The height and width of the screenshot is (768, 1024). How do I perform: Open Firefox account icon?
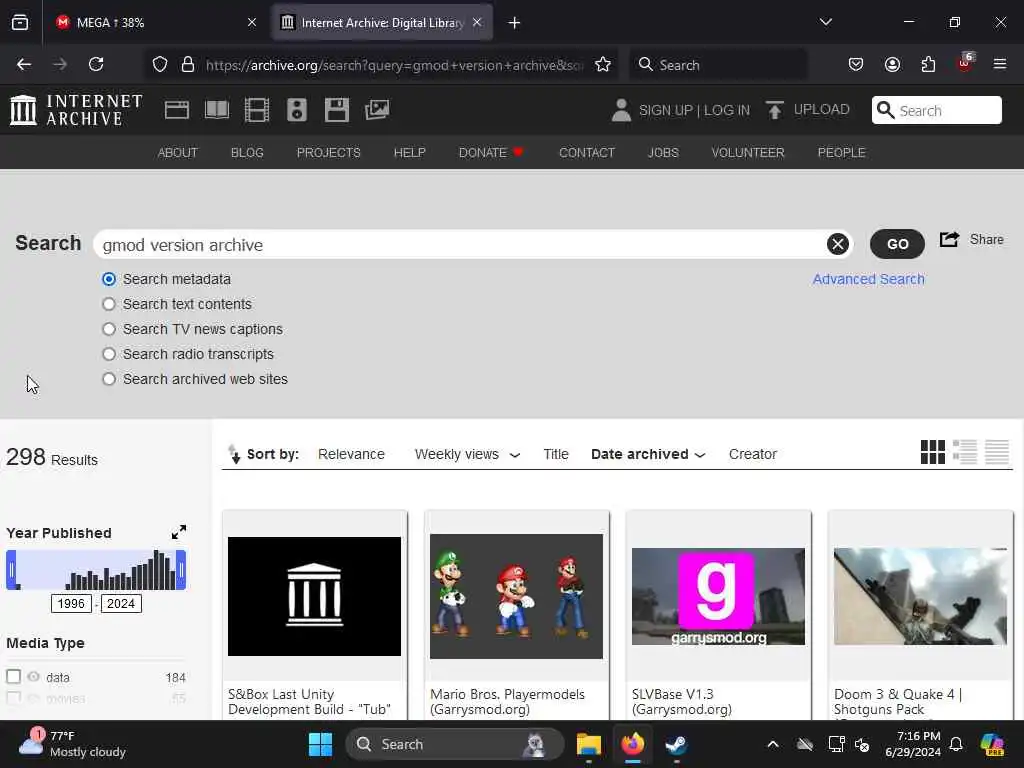point(892,64)
